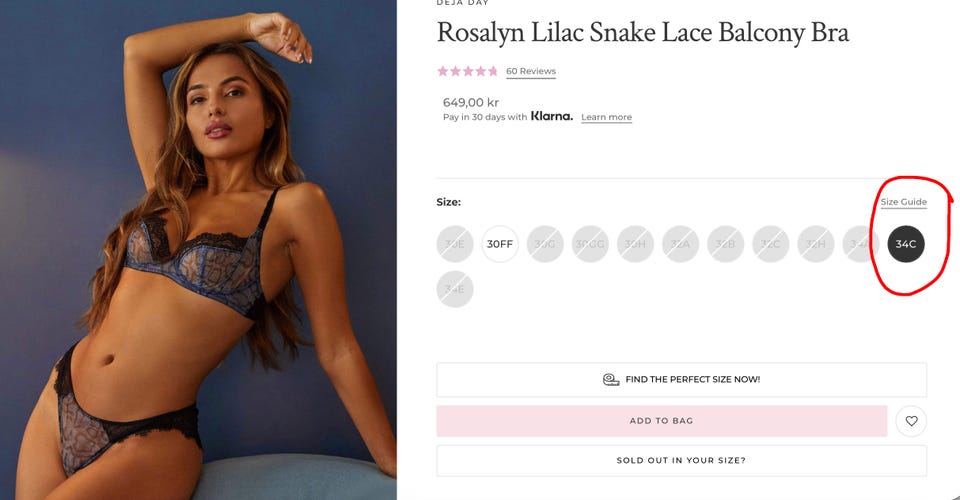
Task: Choose sold-out size 30GG
Action: 590,244
